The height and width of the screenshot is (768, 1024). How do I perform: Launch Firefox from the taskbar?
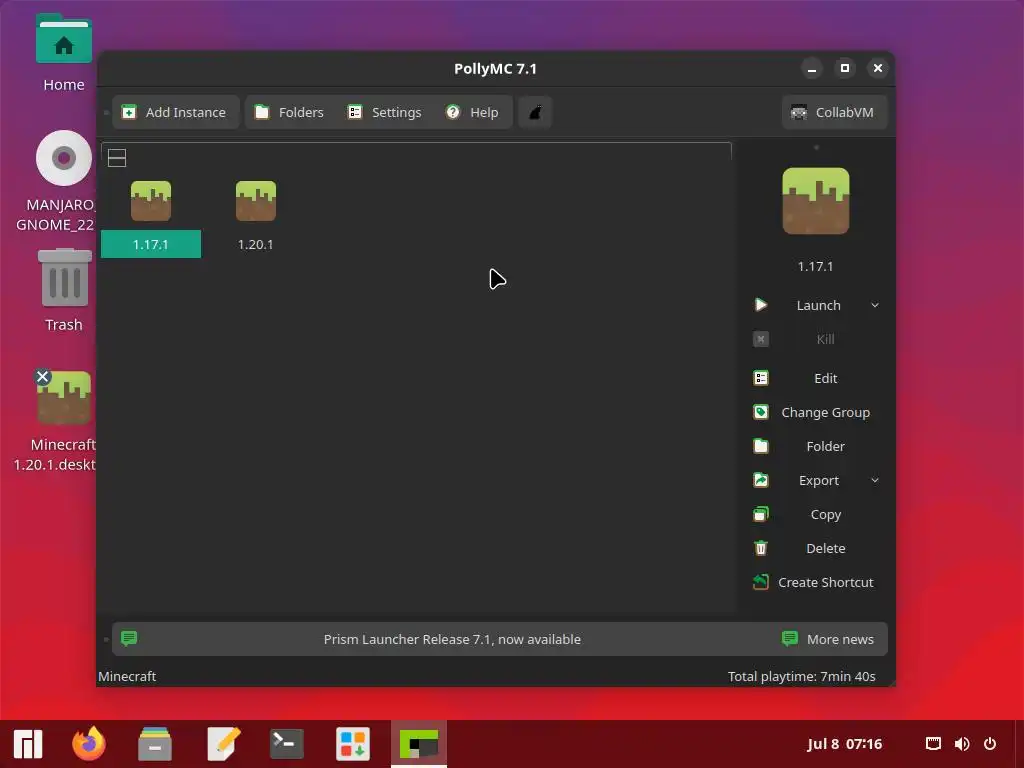pos(89,744)
